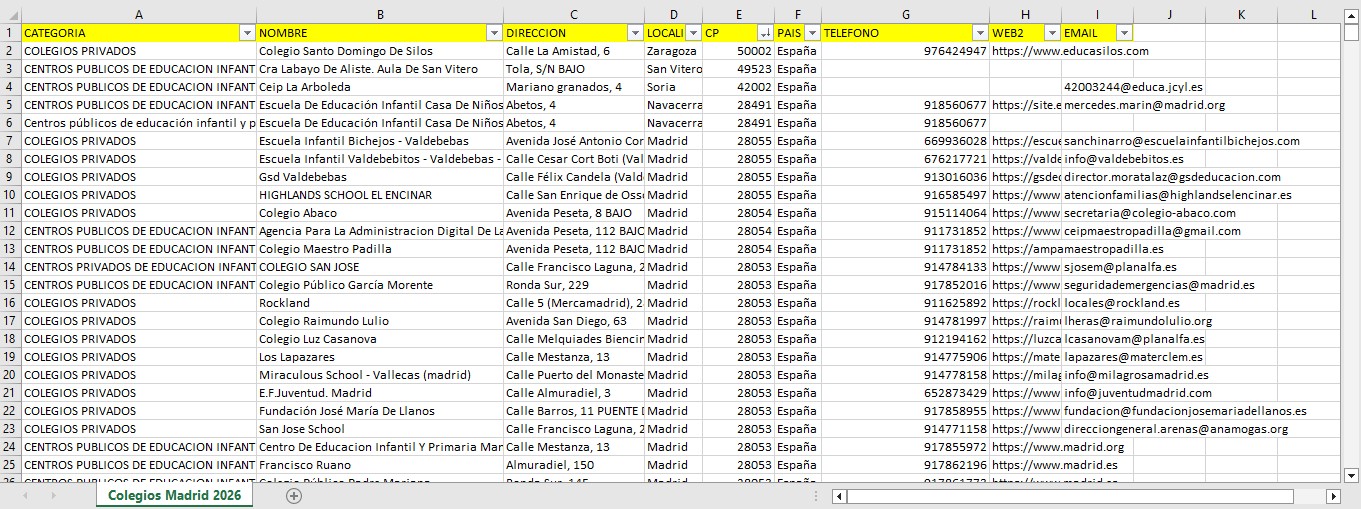Select column A header

tap(138, 14)
